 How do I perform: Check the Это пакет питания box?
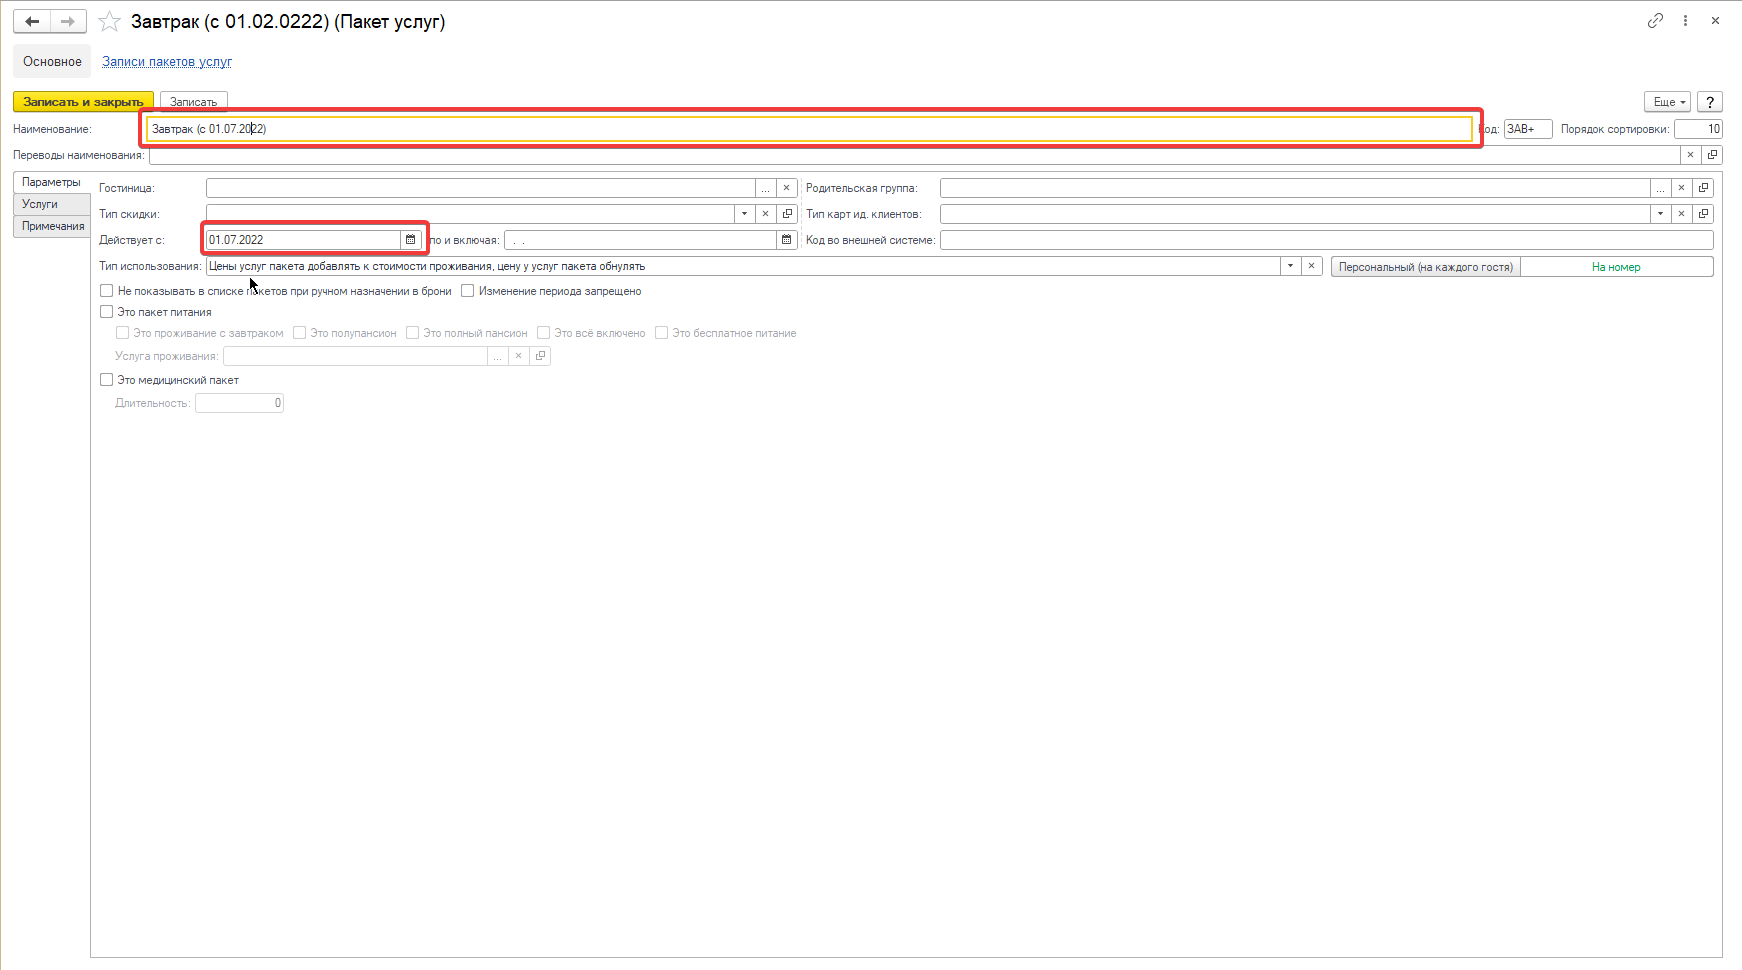[x=106, y=312]
